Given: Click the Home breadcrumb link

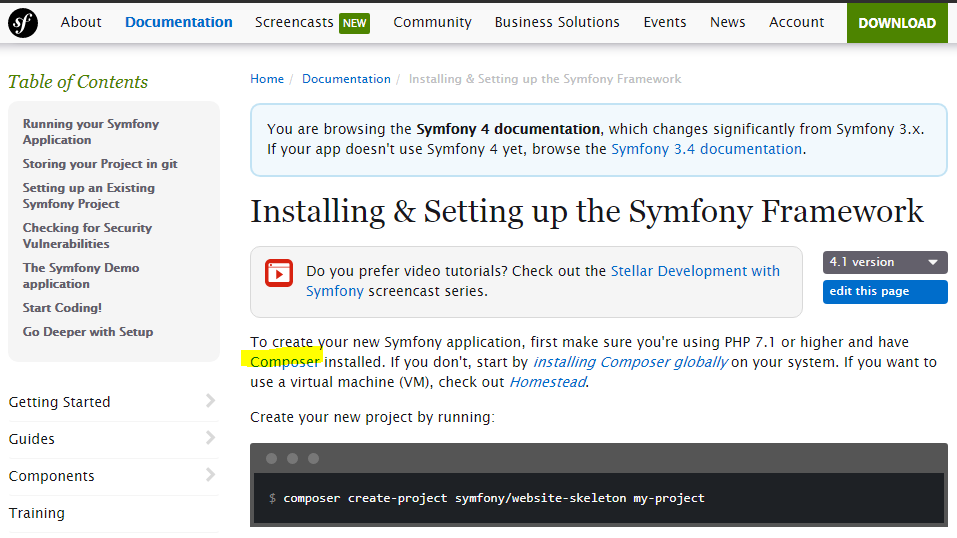Looking at the screenshot, I should point(267,79).
